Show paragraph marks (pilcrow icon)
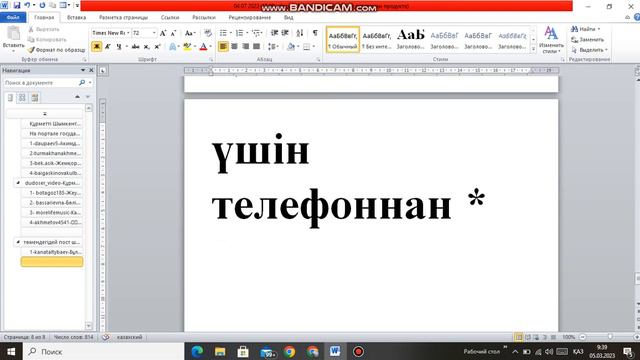 pos(315,33)
